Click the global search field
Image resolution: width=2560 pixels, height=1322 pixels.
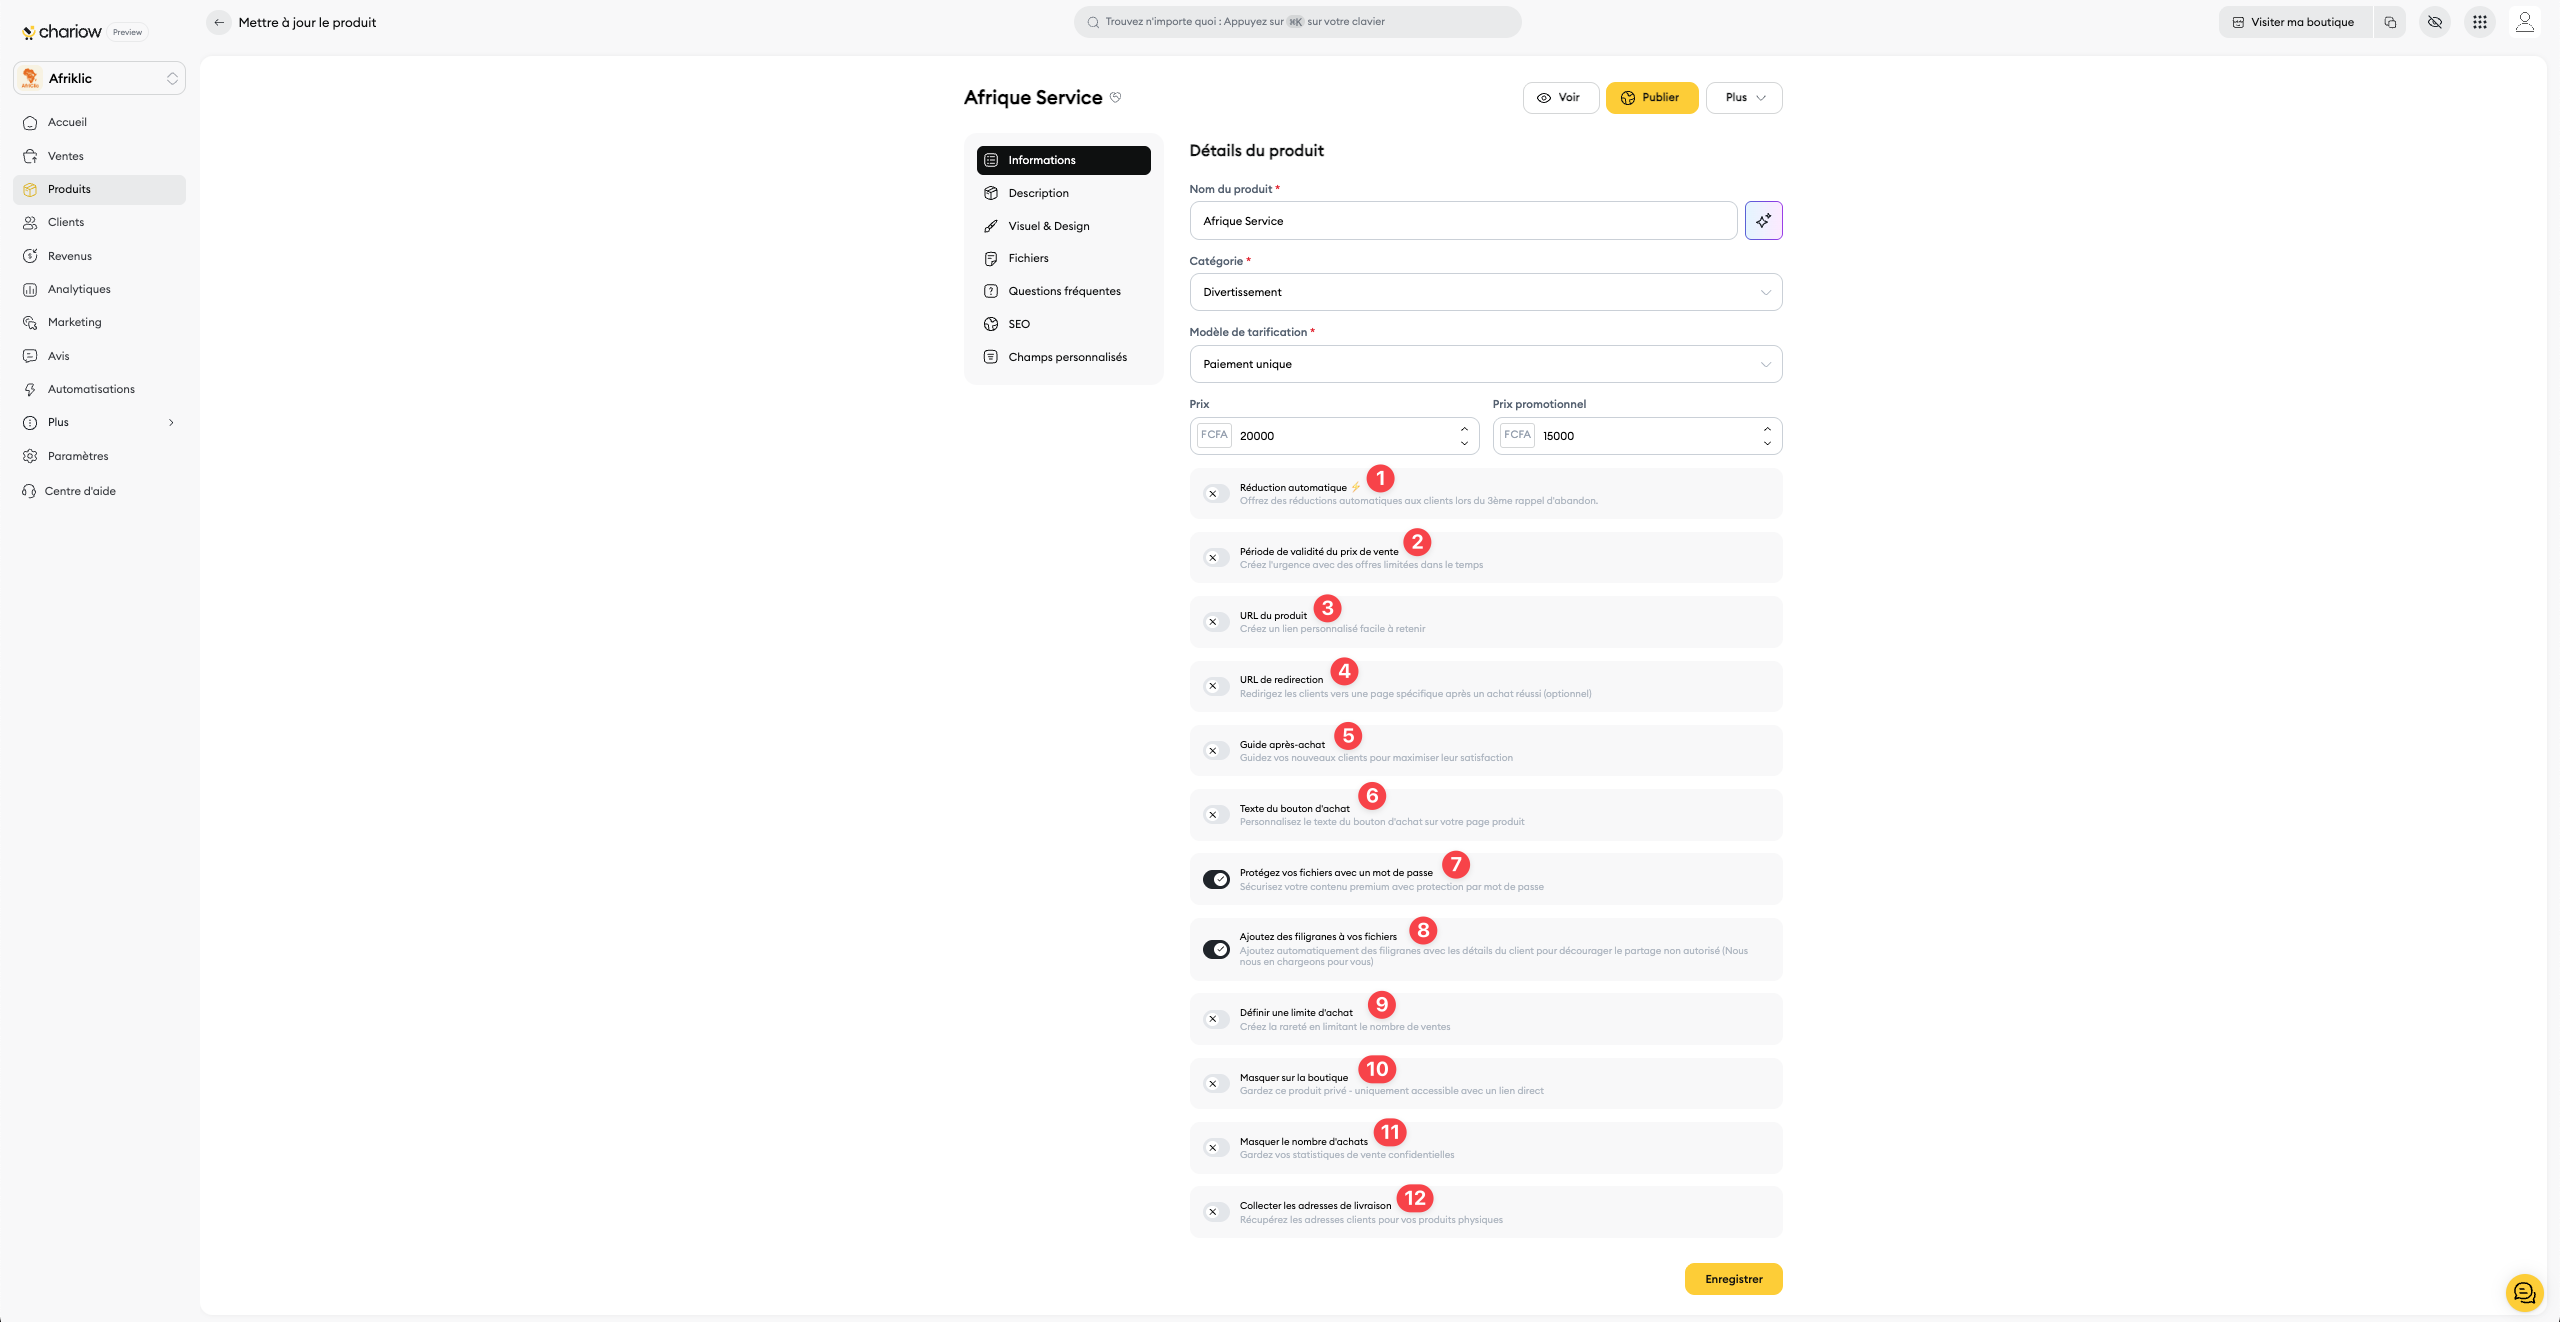point(1297,22)
